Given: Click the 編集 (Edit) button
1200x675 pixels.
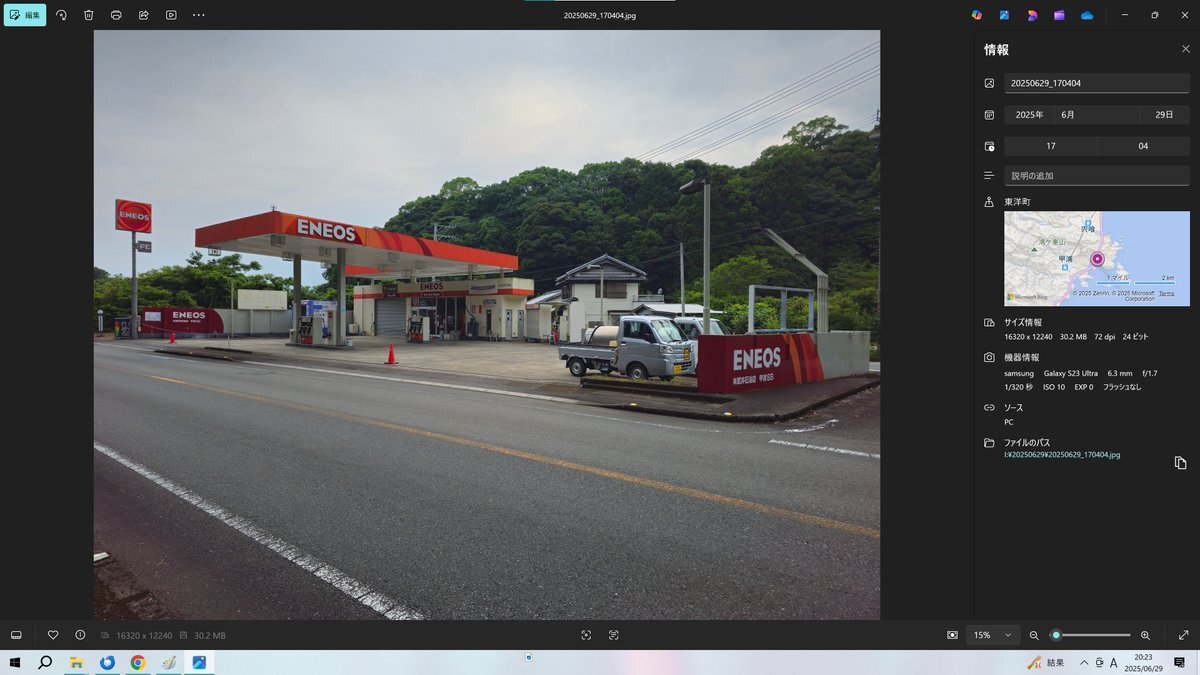Looking at the screenshot, I should (x=25, y=15).
